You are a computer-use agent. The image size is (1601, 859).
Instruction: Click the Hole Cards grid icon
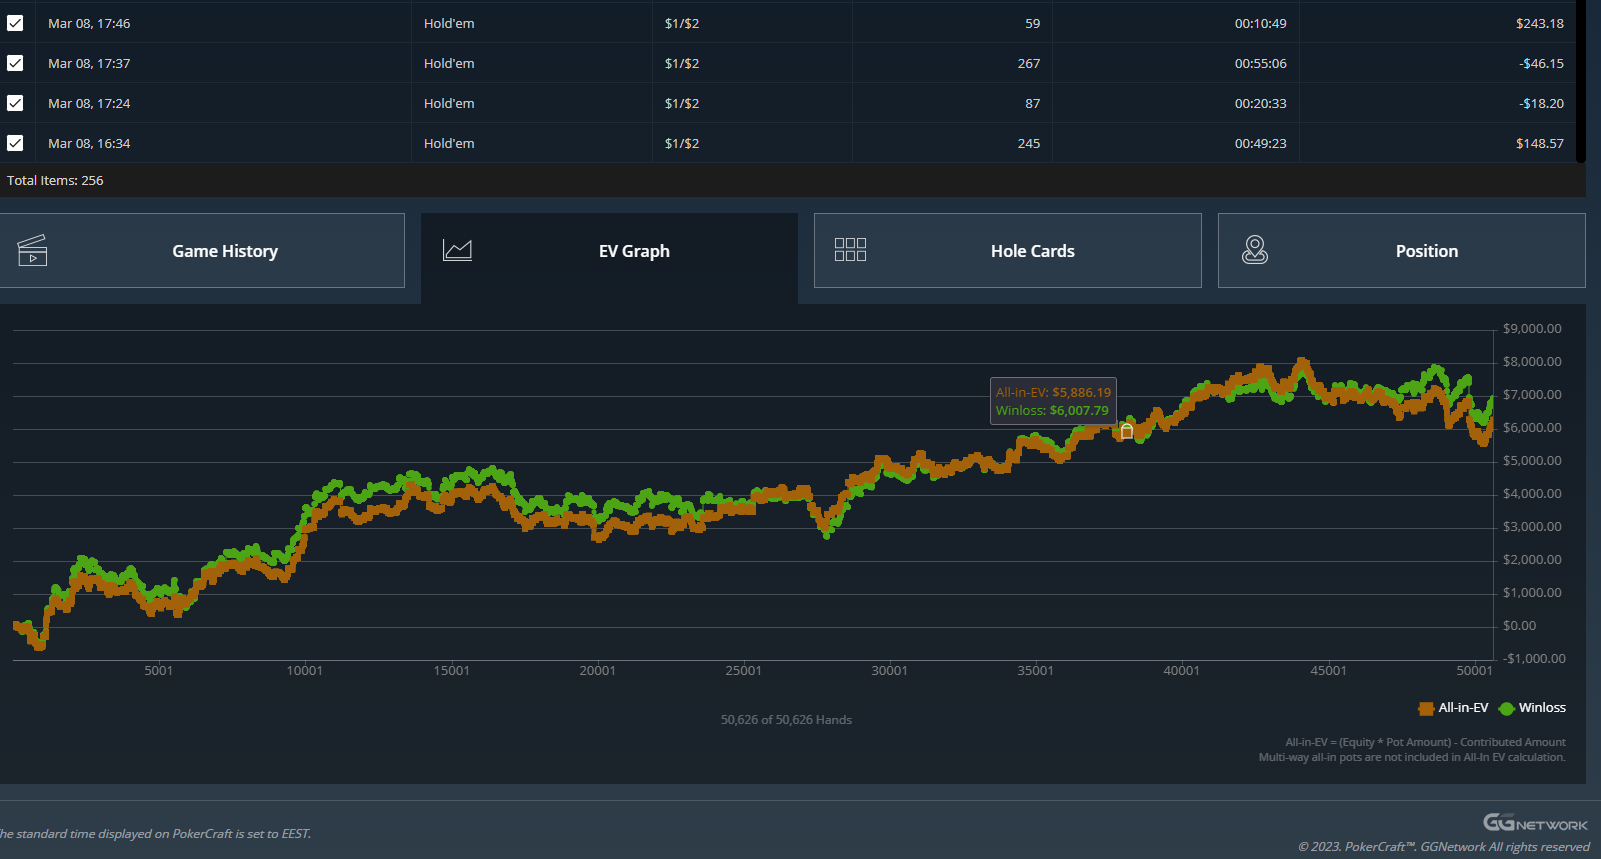[x=850, y=250]
